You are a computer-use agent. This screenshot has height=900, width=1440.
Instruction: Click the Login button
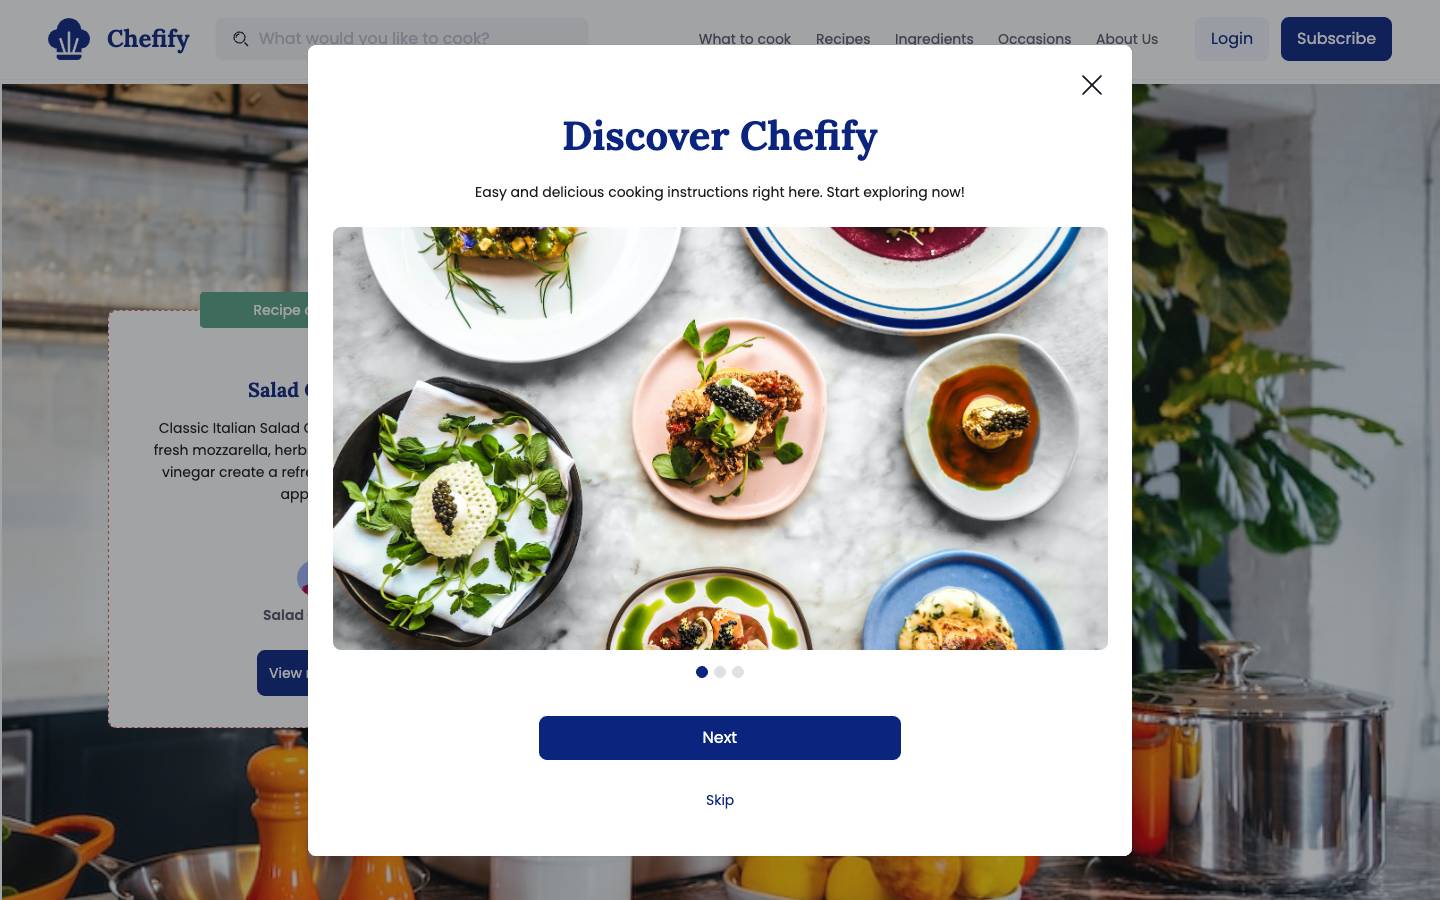[1232, 39]
